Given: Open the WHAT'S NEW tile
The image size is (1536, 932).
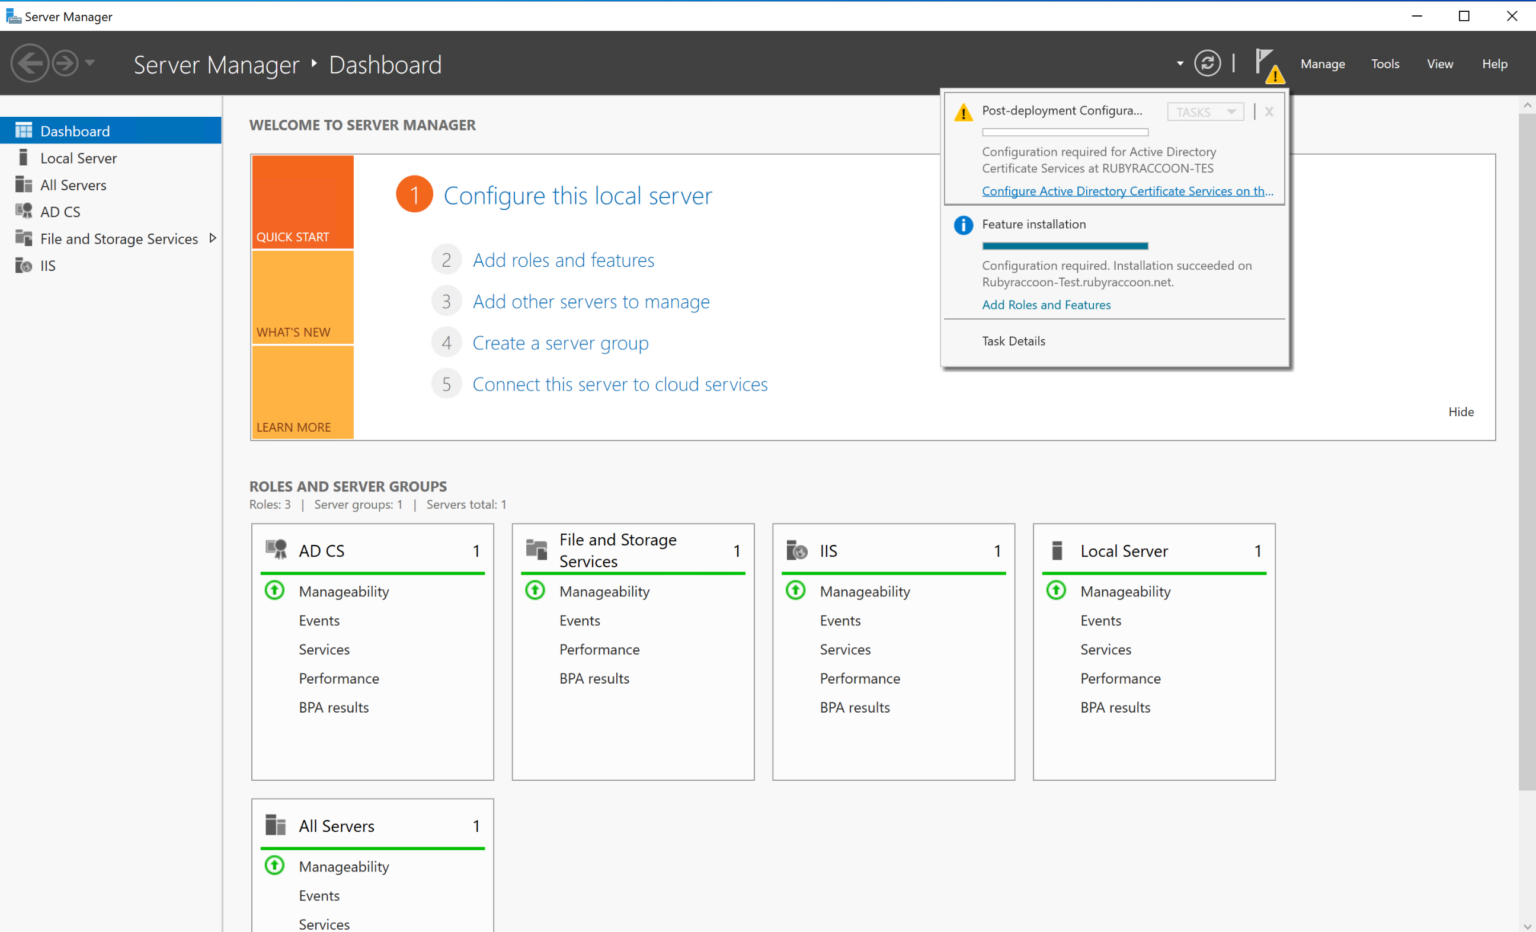Looking at the screenshot, I should [x=303, y=297].
